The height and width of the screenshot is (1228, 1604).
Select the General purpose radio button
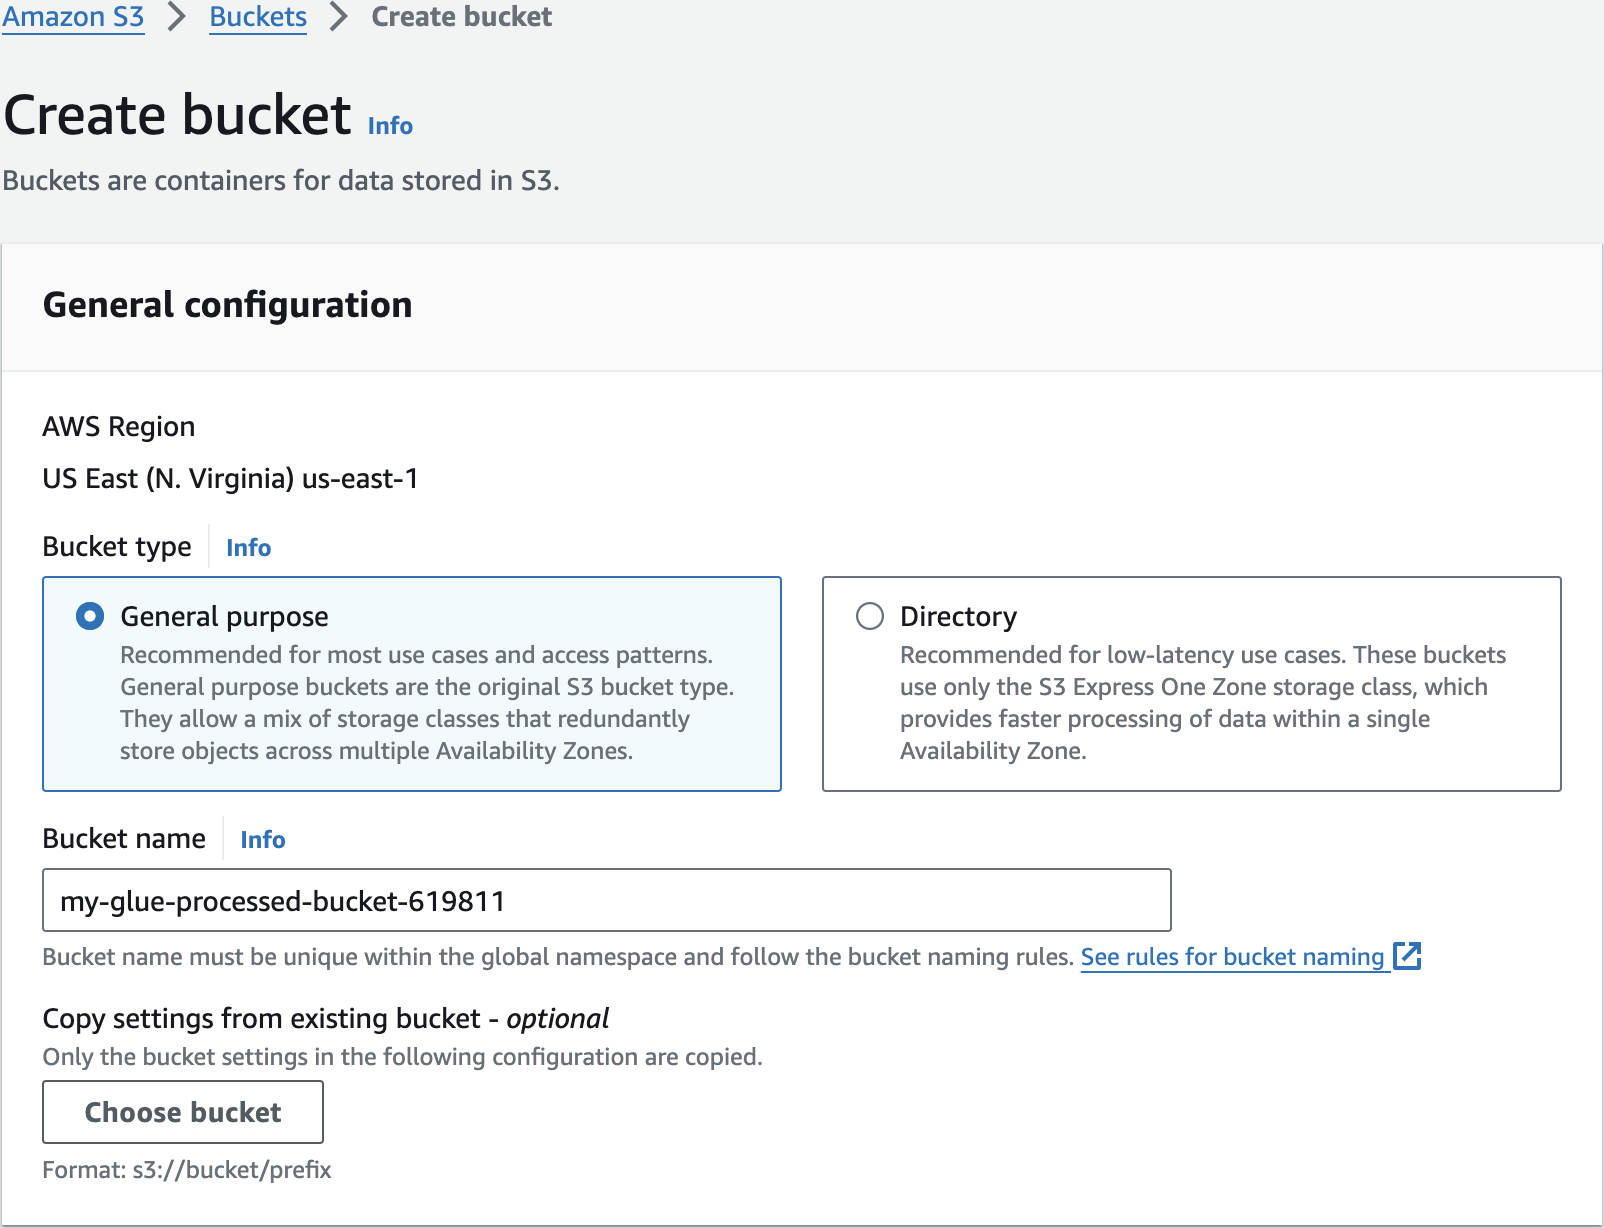point(90,616)
